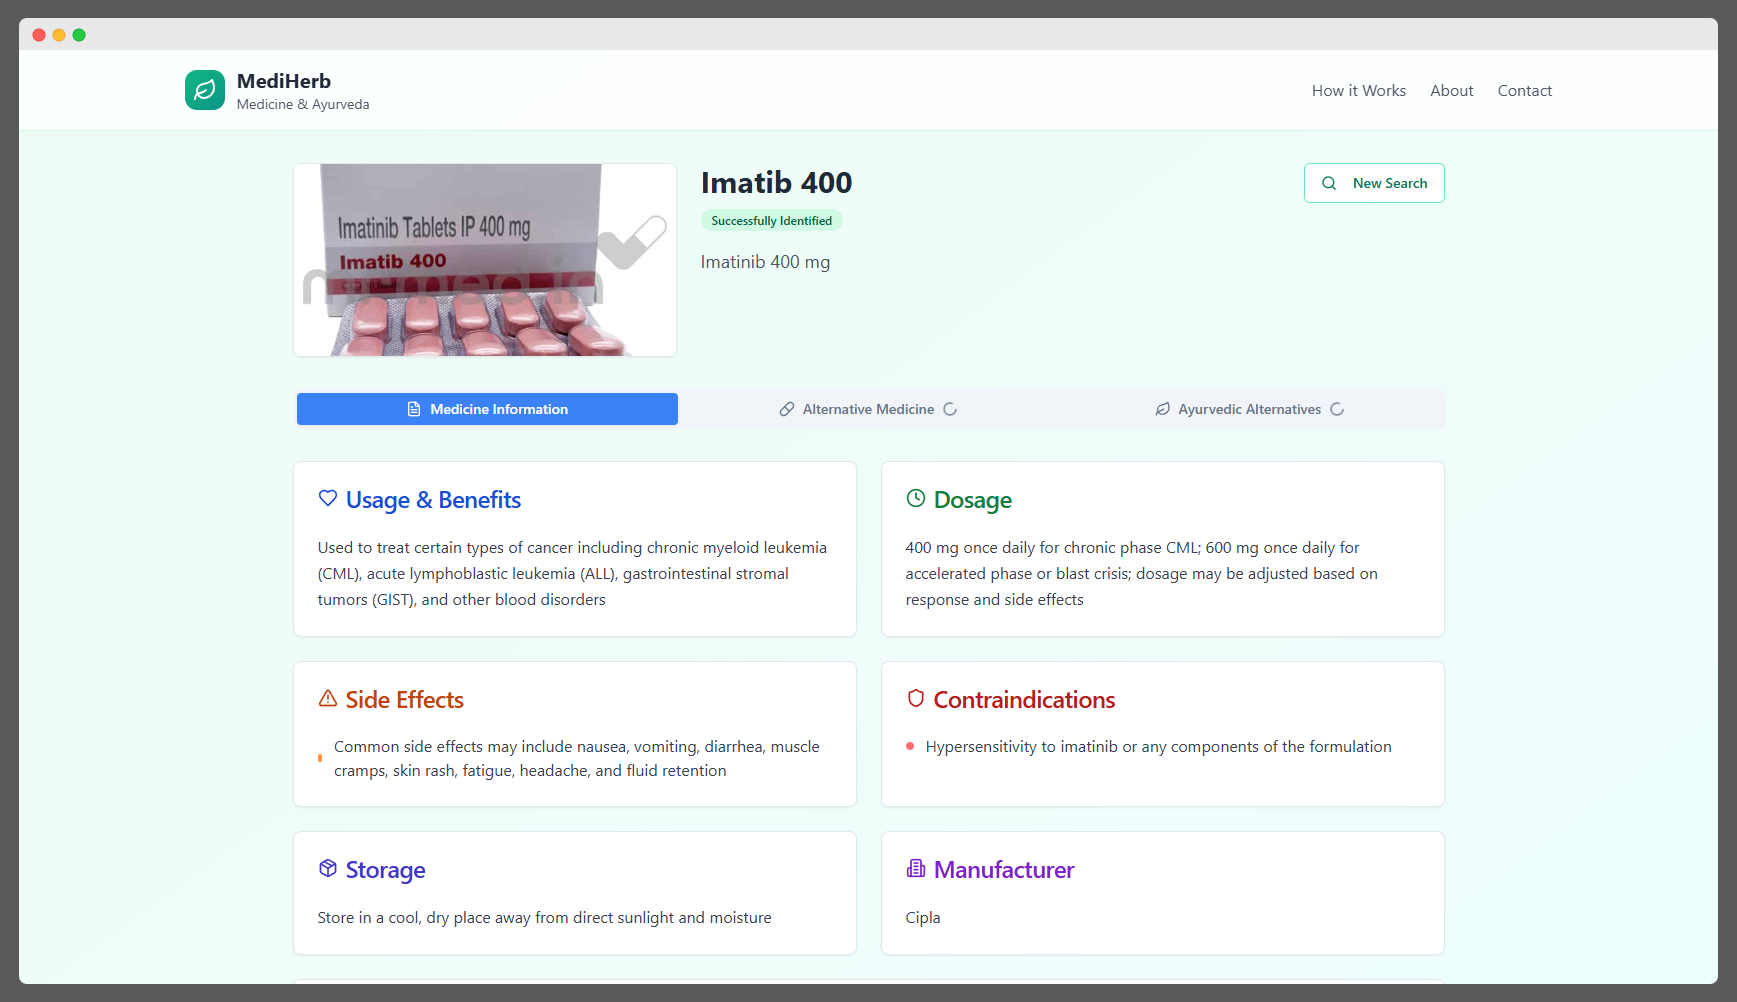The image size is (1737, 1002).
Task: Click the MediHerb brand name
Action: pos(284,81)
